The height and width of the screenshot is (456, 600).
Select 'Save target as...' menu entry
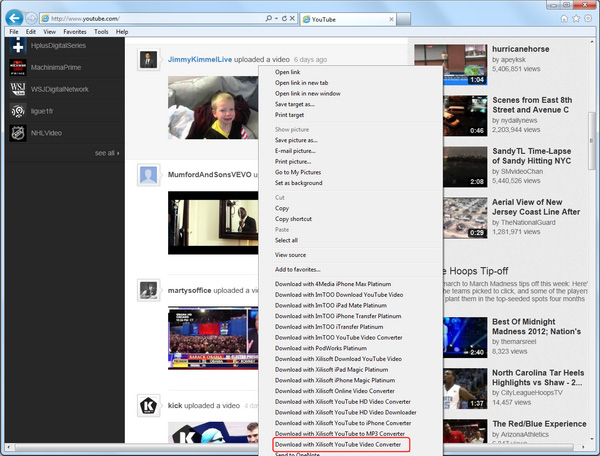pos(294,104)
